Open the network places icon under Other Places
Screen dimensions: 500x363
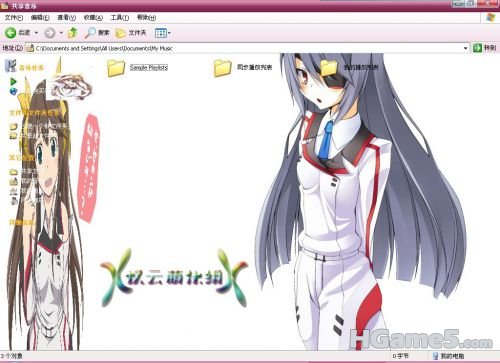tap(13, 201)
